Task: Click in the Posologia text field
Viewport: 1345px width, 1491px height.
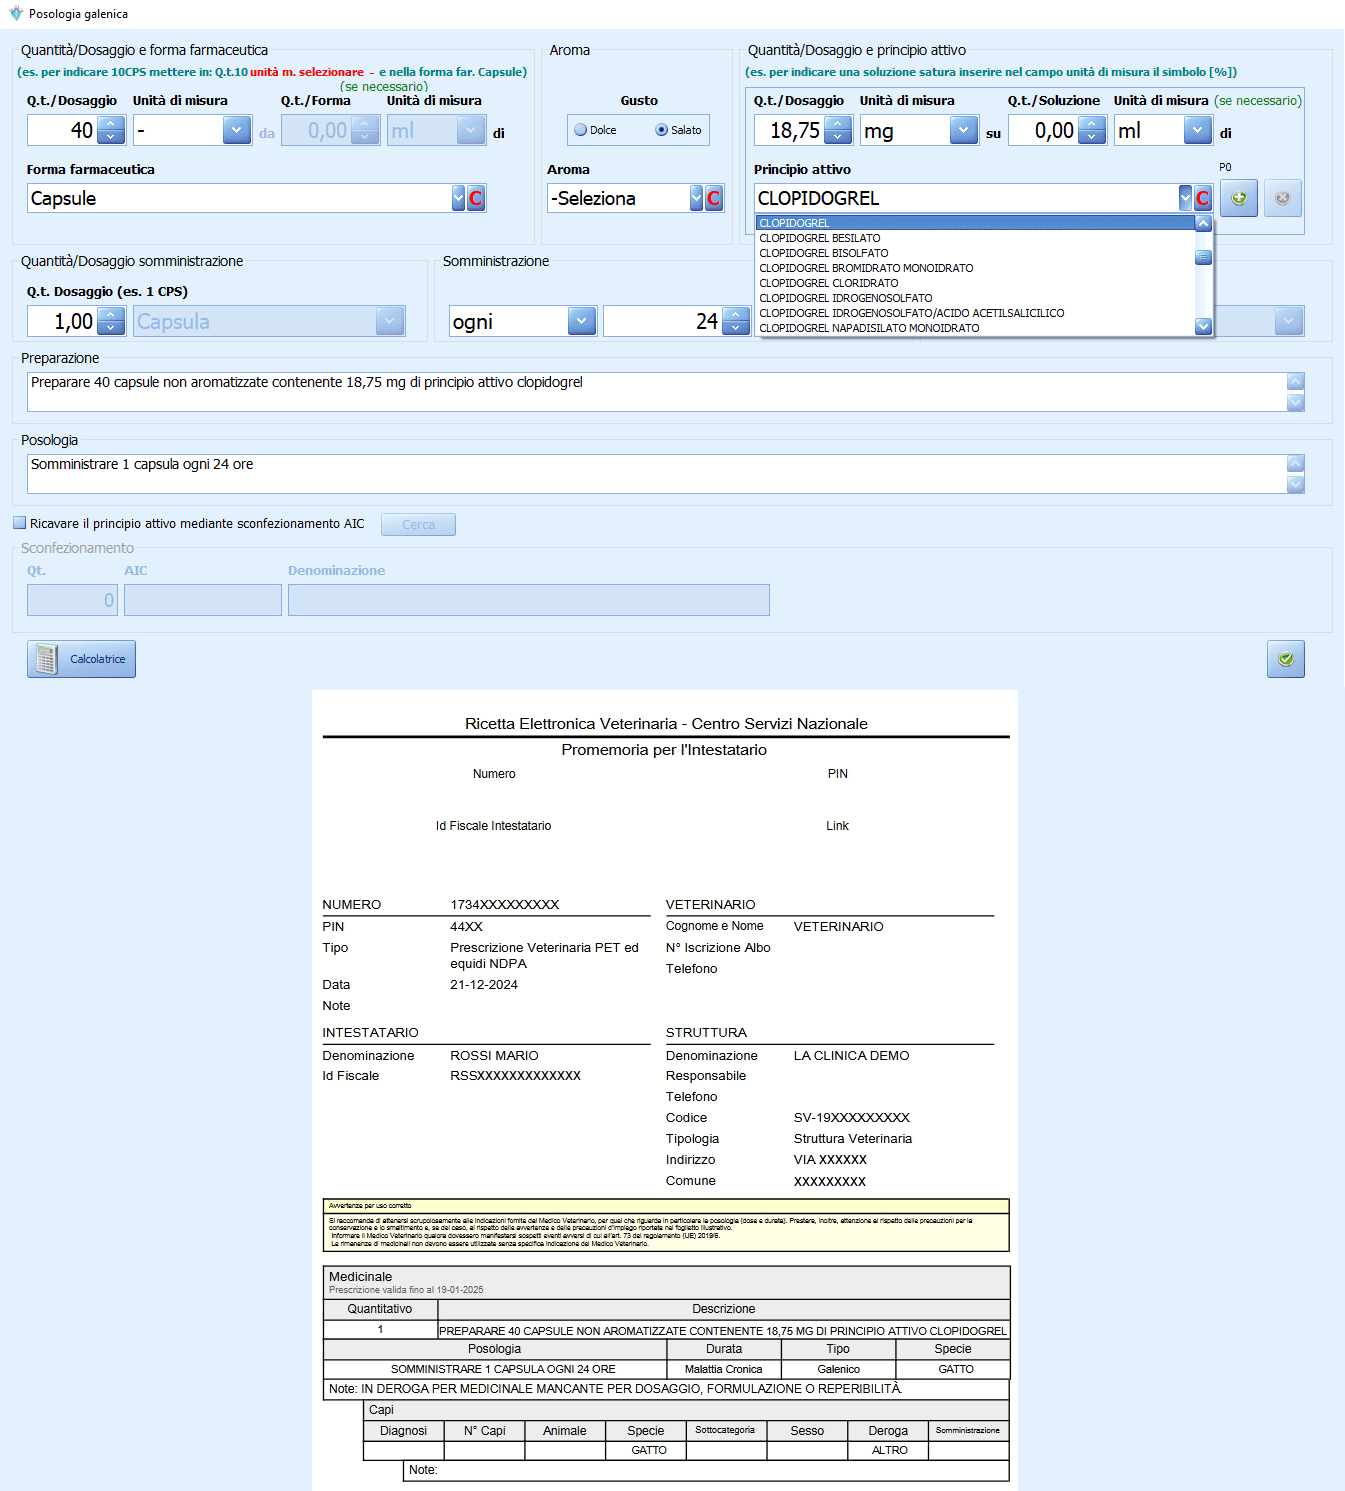Action: tap(655, 473)
